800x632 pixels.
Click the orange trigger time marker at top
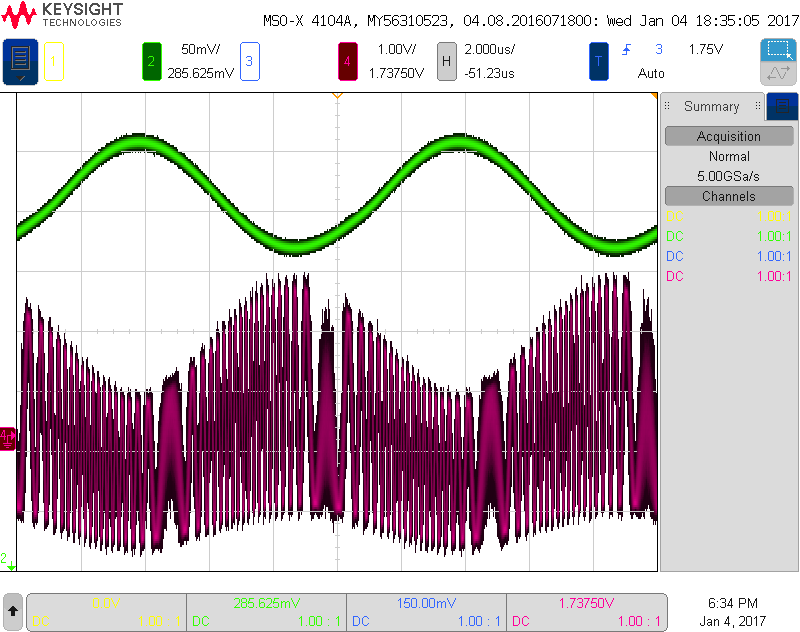click(337, 95)
